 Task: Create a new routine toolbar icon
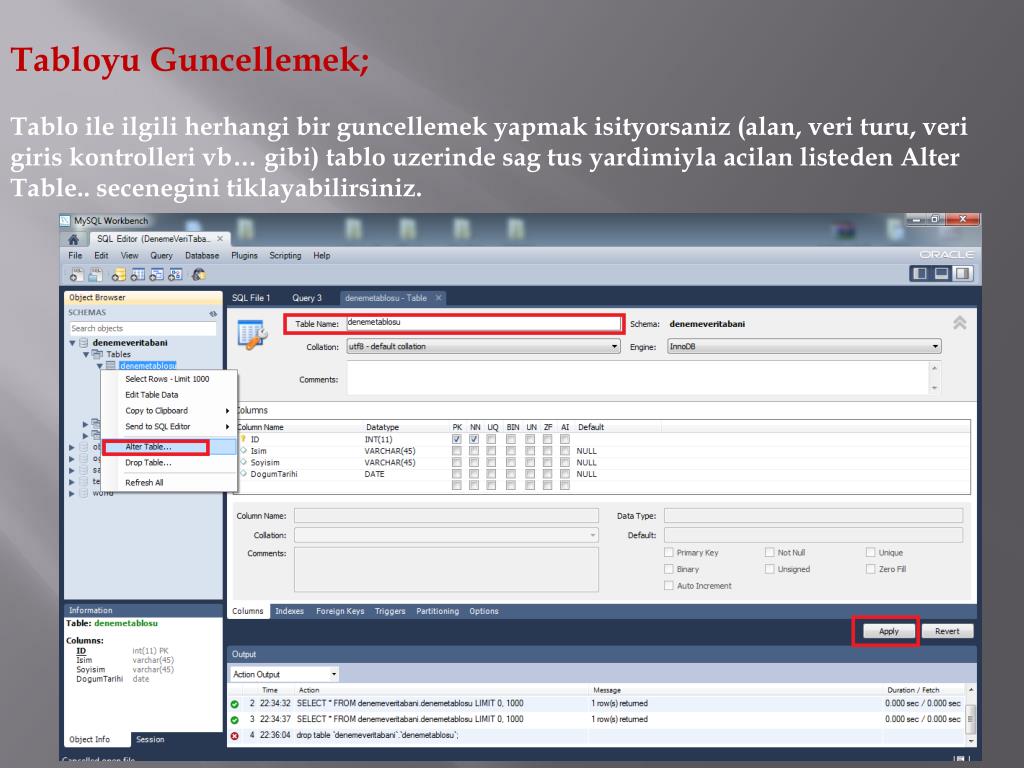175,275
